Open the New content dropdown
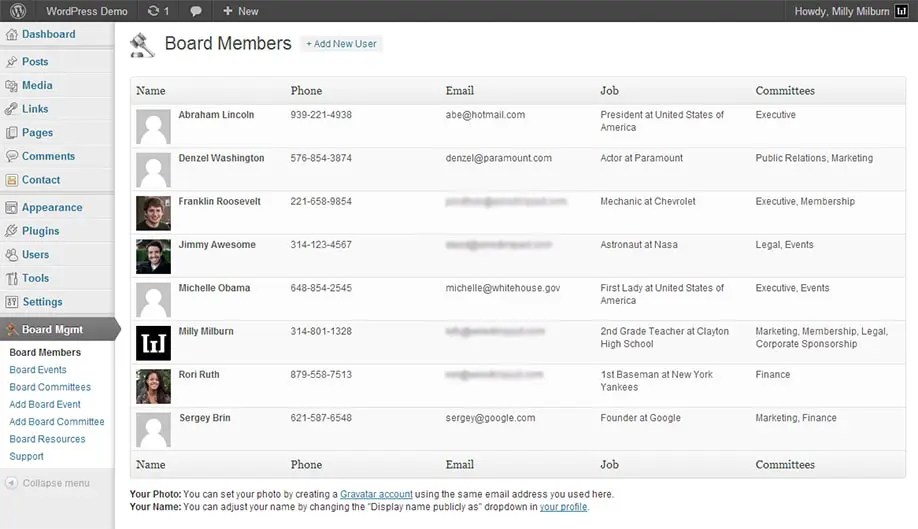Viewport: 918px width, 529px height. coord(240,11)
